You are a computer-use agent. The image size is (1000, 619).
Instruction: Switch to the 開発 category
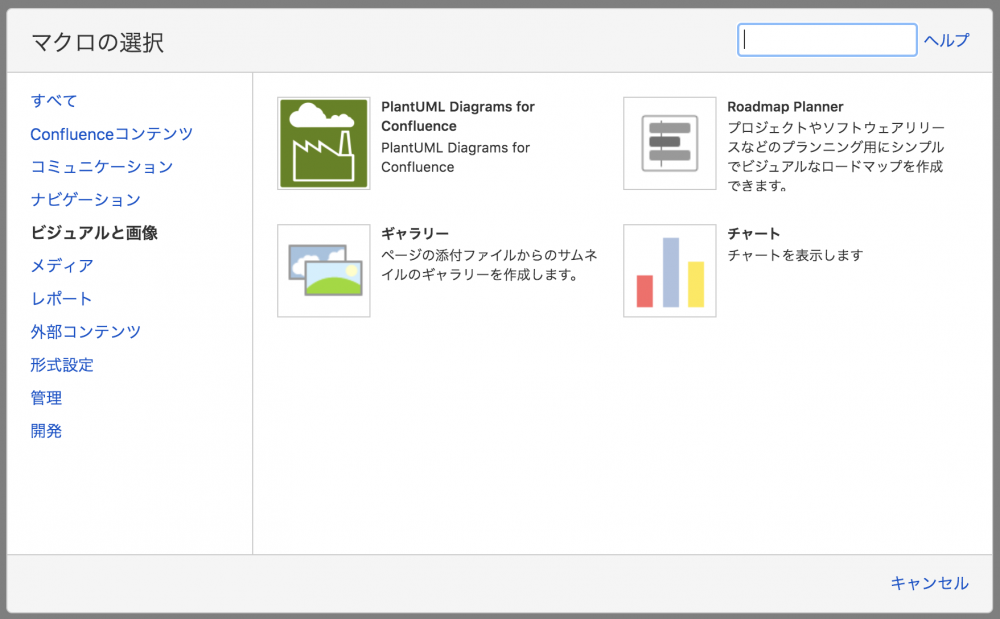click(x=47, y=432)
